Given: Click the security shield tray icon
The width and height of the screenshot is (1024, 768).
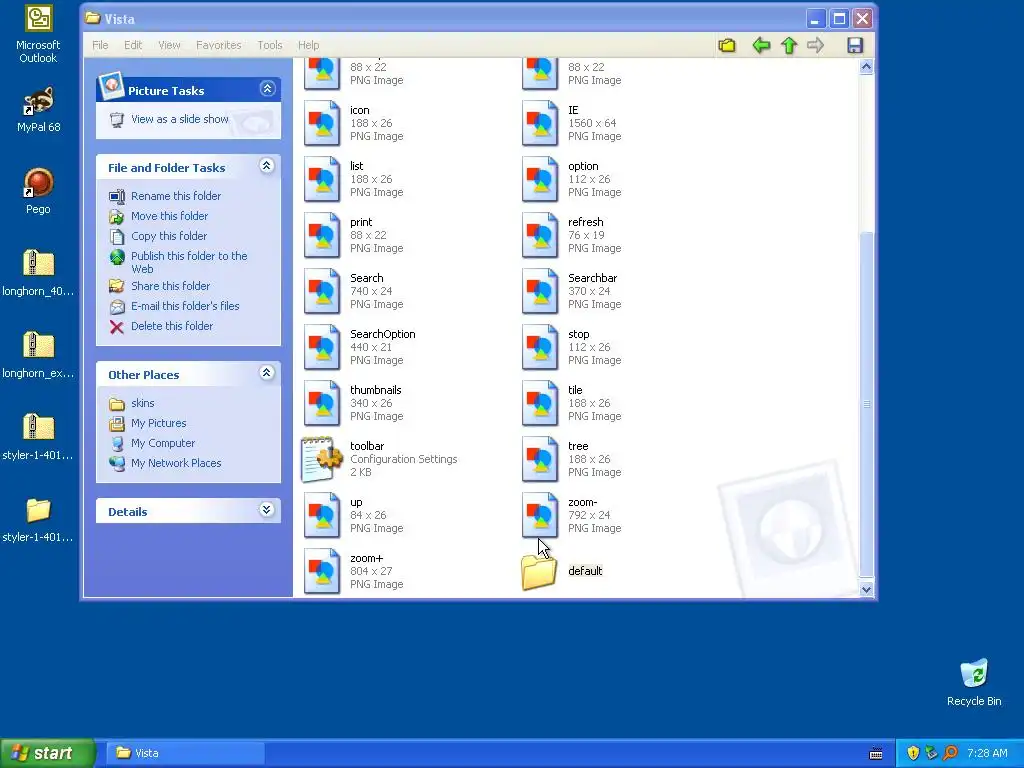Looking at the screenshot, I should point(913,753).
